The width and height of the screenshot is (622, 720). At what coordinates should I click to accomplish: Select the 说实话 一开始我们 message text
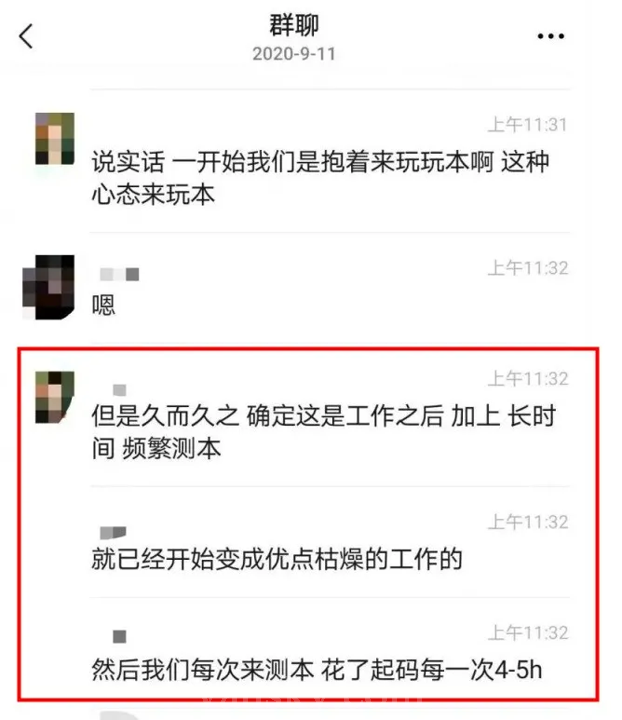(x=320, y=178)
